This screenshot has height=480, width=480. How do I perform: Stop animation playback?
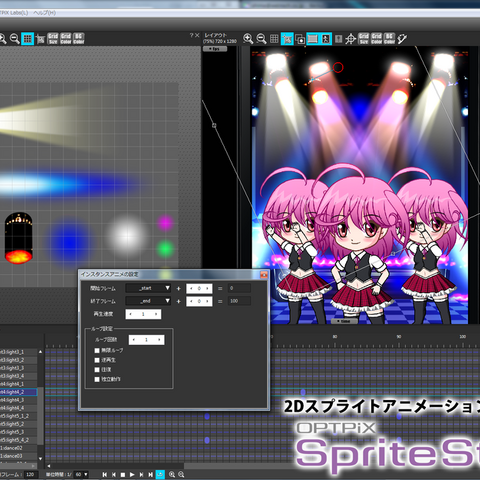click(x=123, y=474)
